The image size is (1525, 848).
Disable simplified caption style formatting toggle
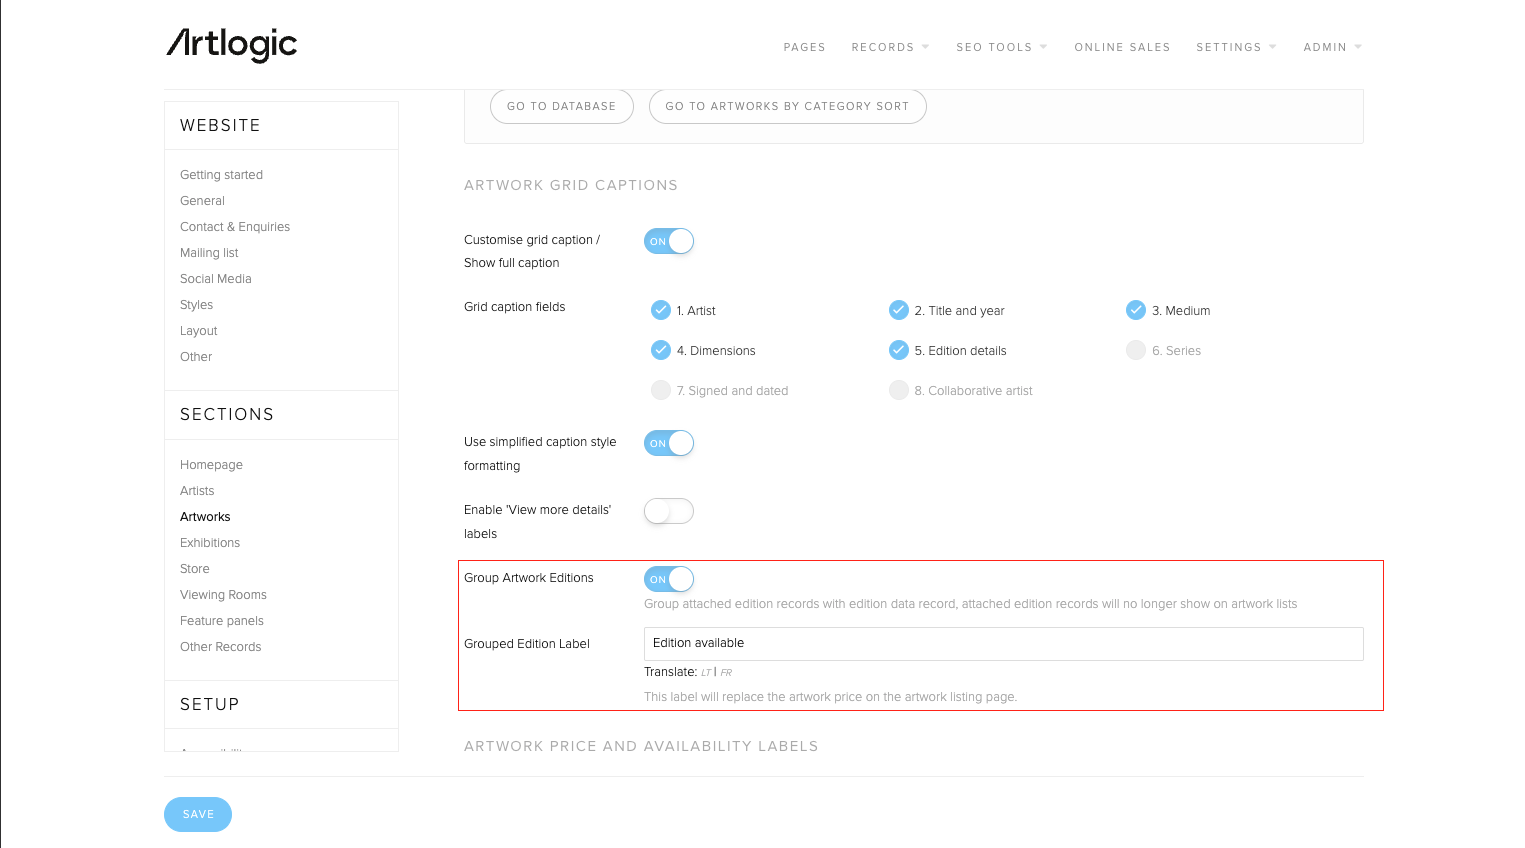click(669, 443)
